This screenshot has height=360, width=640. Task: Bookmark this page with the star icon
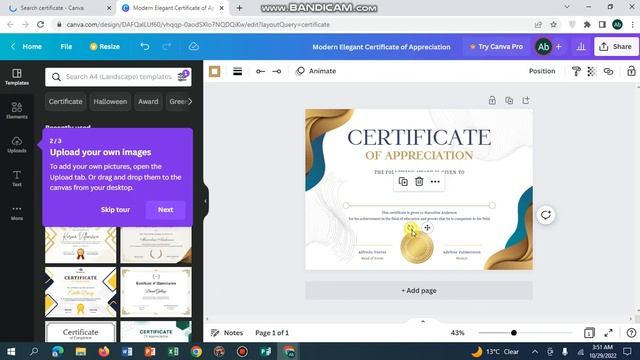553,24
